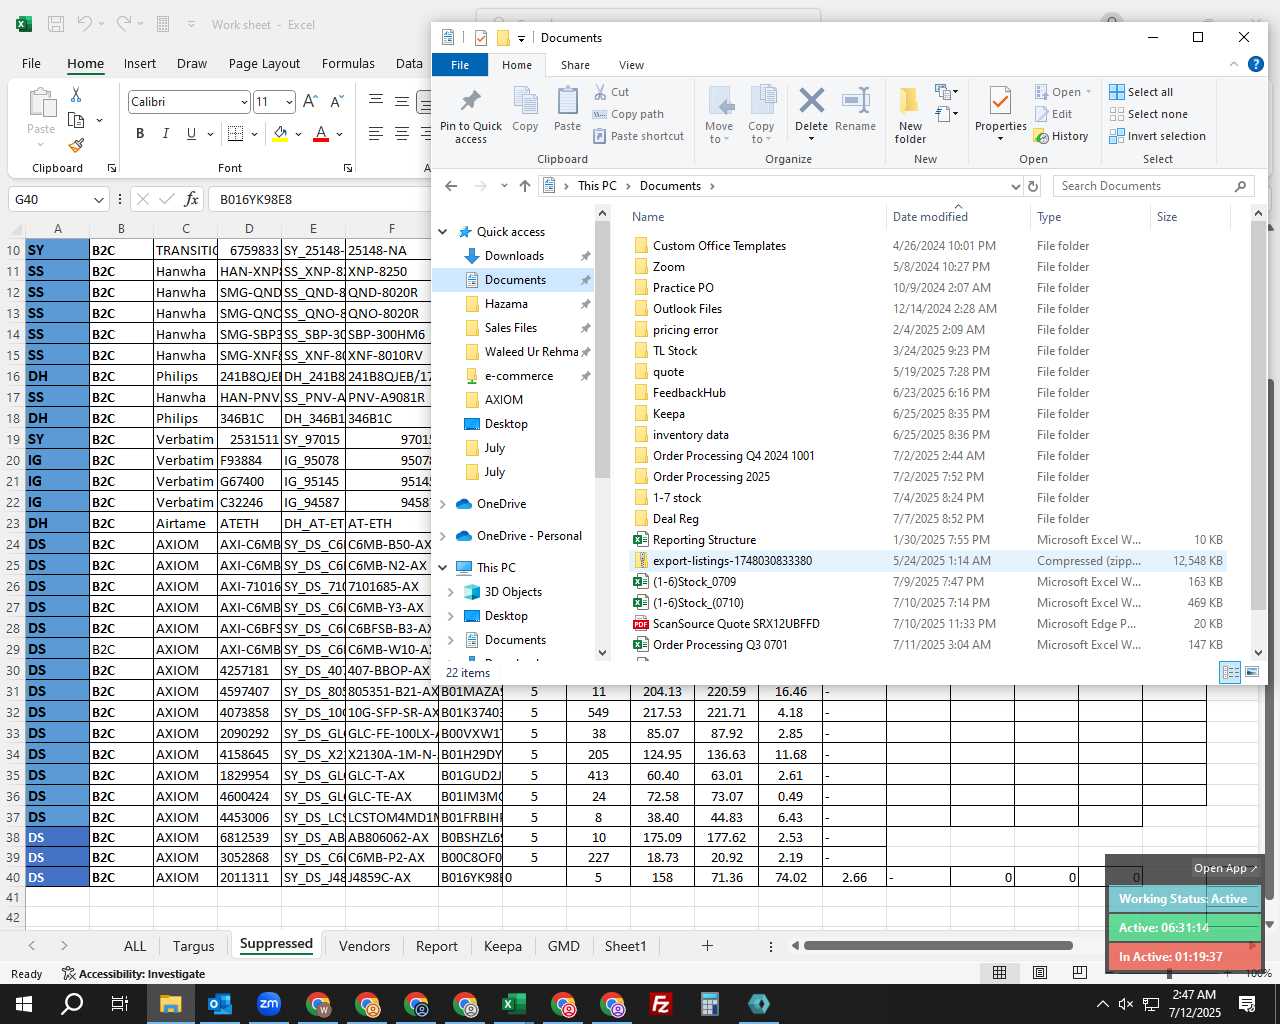
Task: Collapse the Quick access tree node
Action: click(x=443, y=232)
